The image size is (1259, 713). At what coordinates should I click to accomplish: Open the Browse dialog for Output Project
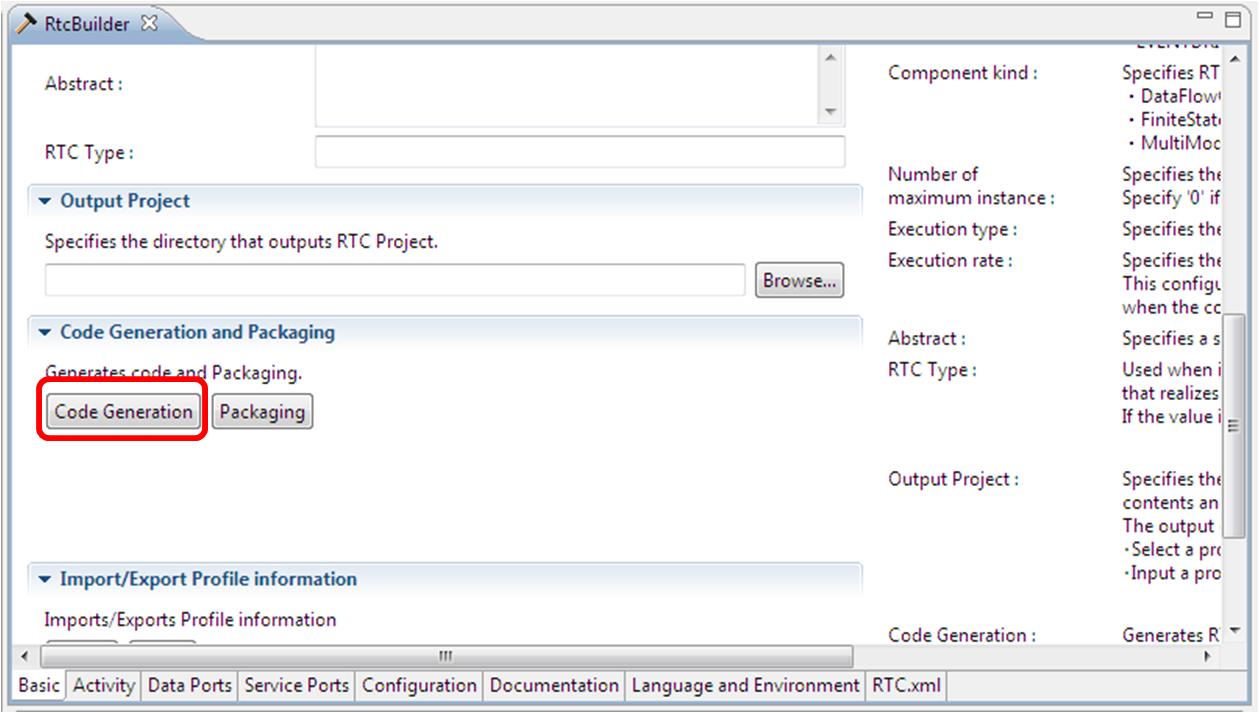click(x=798, y=280)
